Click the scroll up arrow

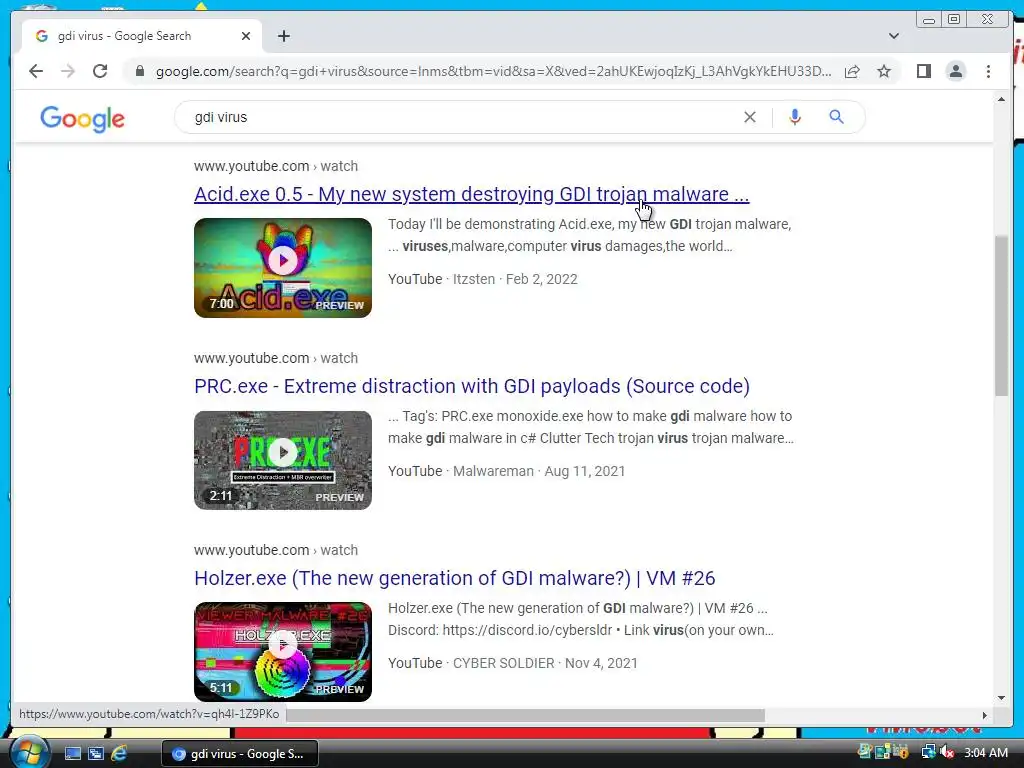[1001, 99]
